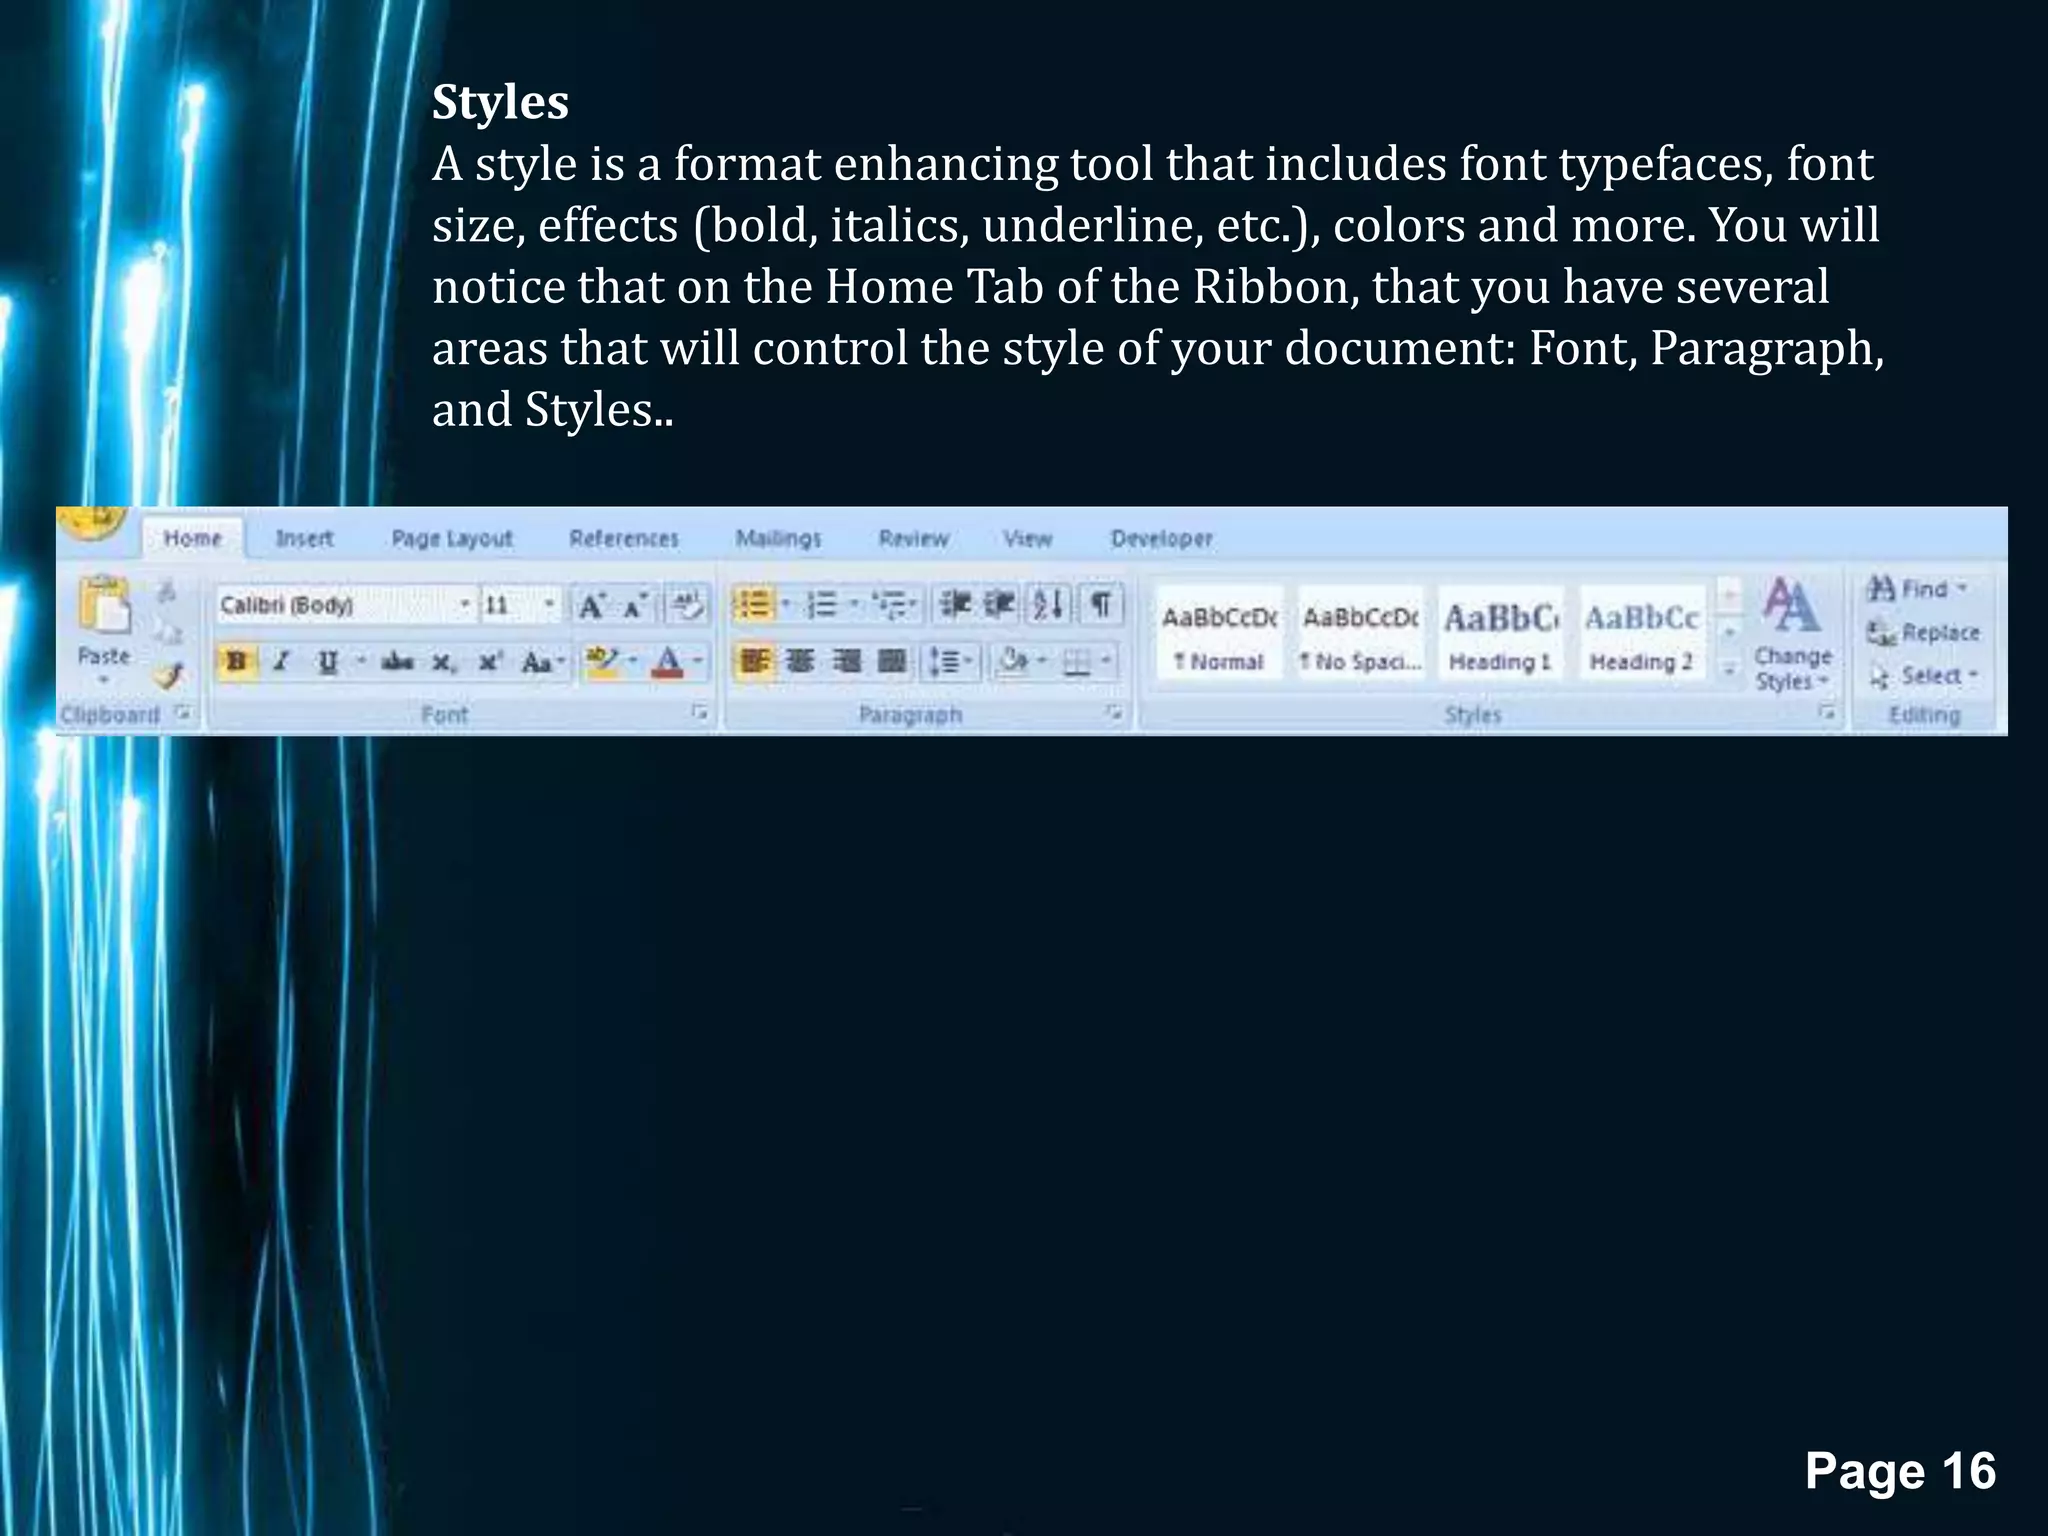This screenshot has width=2048, height=1536.
Task: Select the Format Painter brush
Action: tap(169, 676)
